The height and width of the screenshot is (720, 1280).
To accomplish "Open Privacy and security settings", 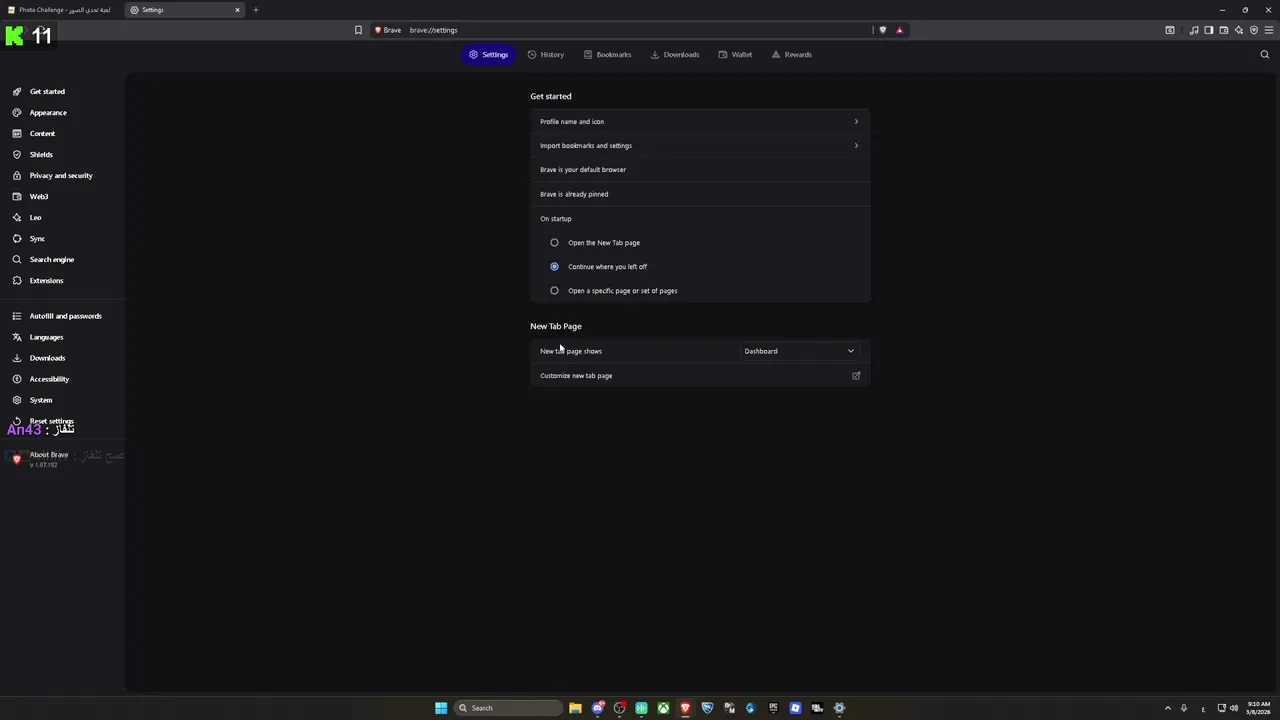I will pos(61,175).
